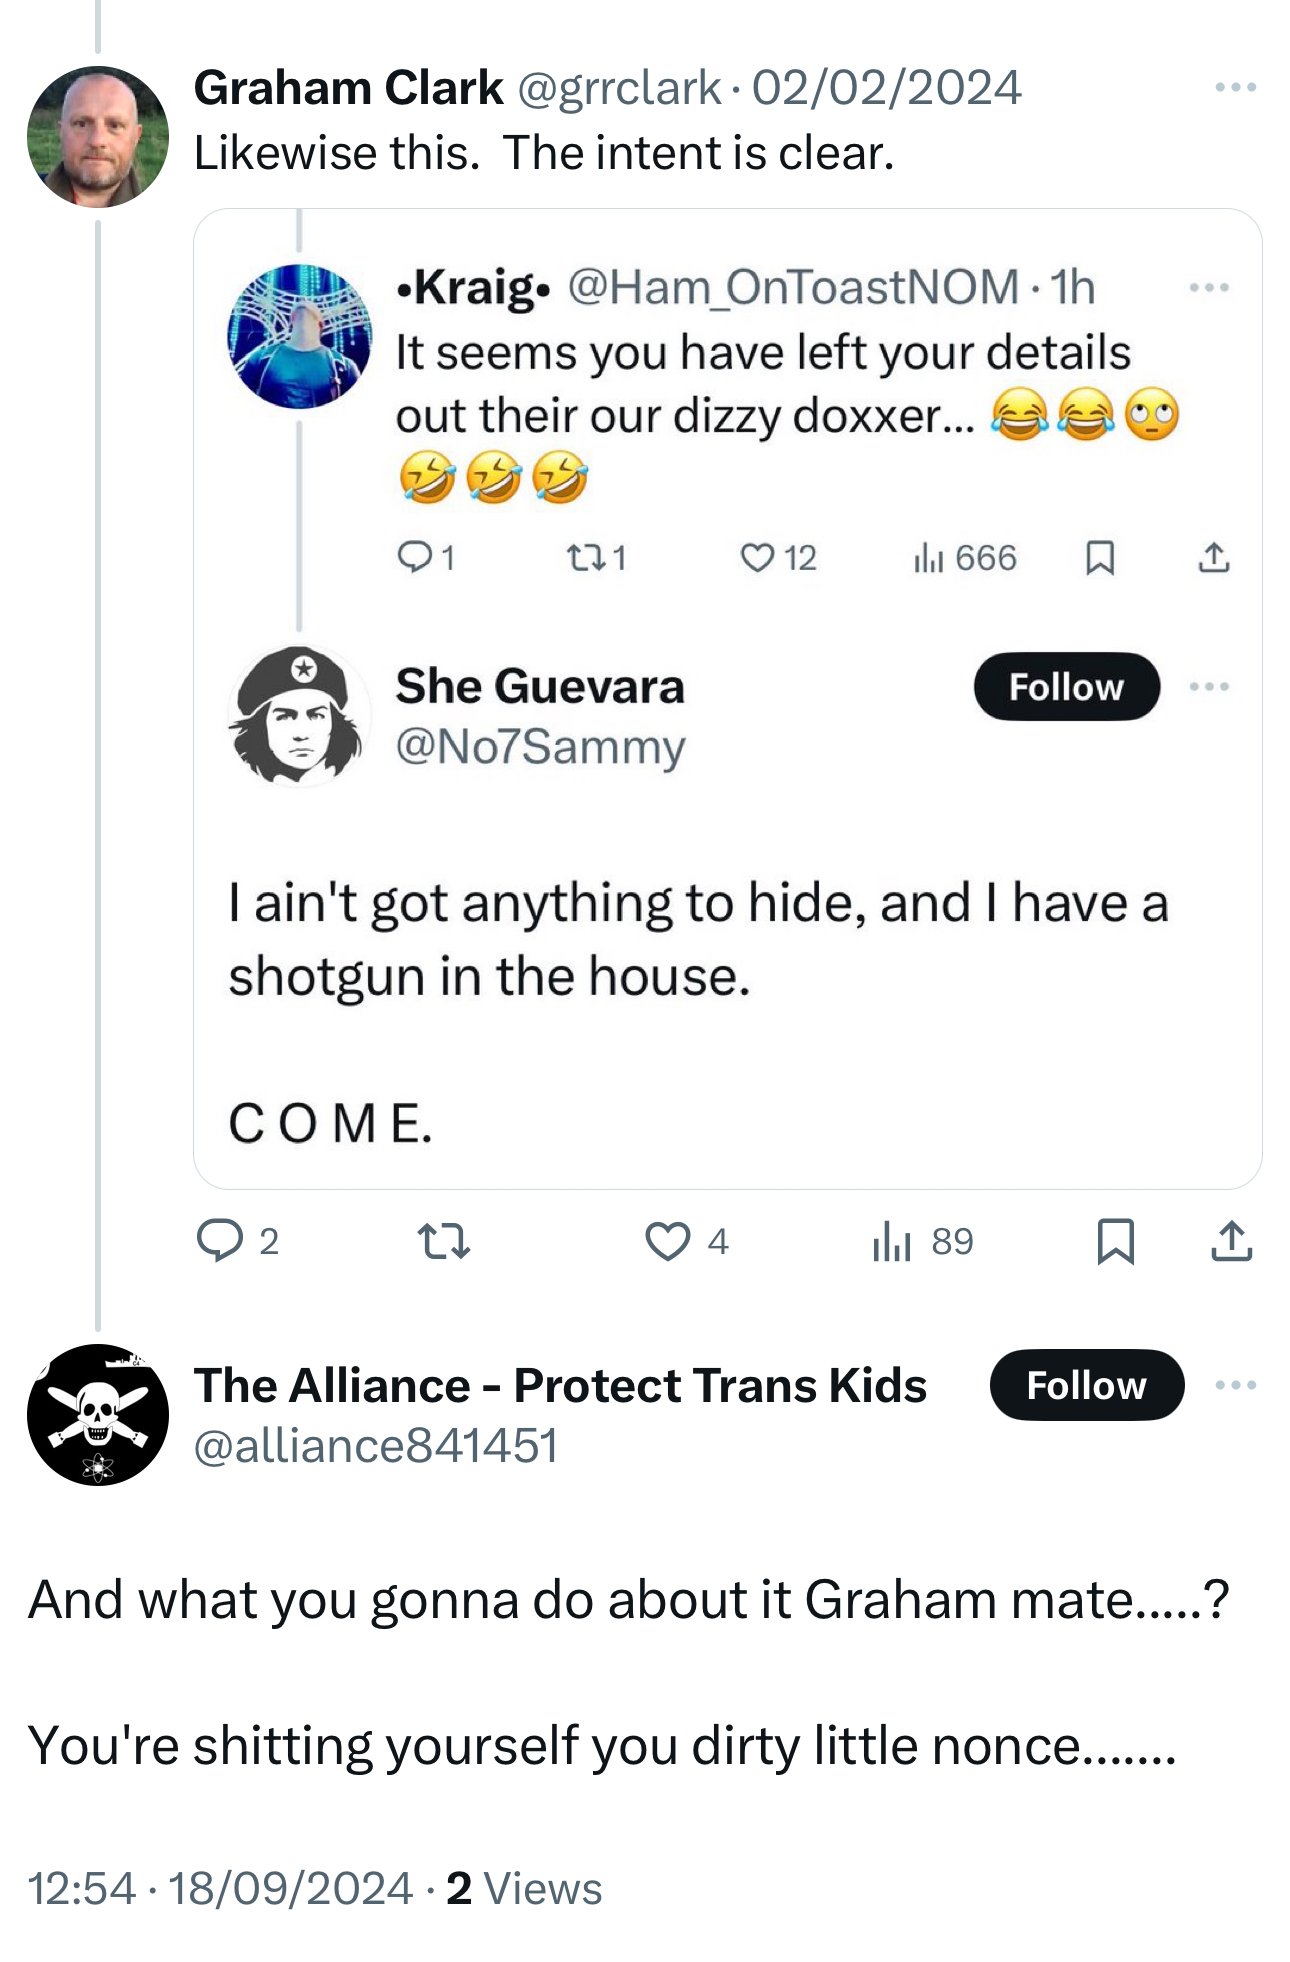Screen dimensions: 1290x1962
Task: Bookmark Graham Clark's tweet
Action: tap(1115, 1241)
